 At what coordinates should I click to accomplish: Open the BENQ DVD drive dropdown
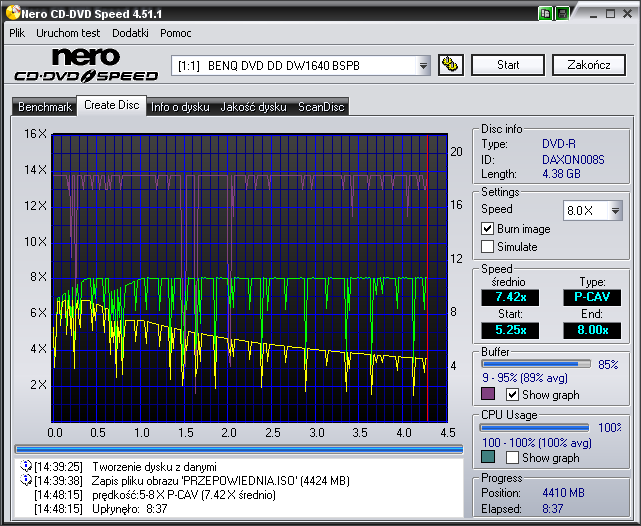[423, 65]
